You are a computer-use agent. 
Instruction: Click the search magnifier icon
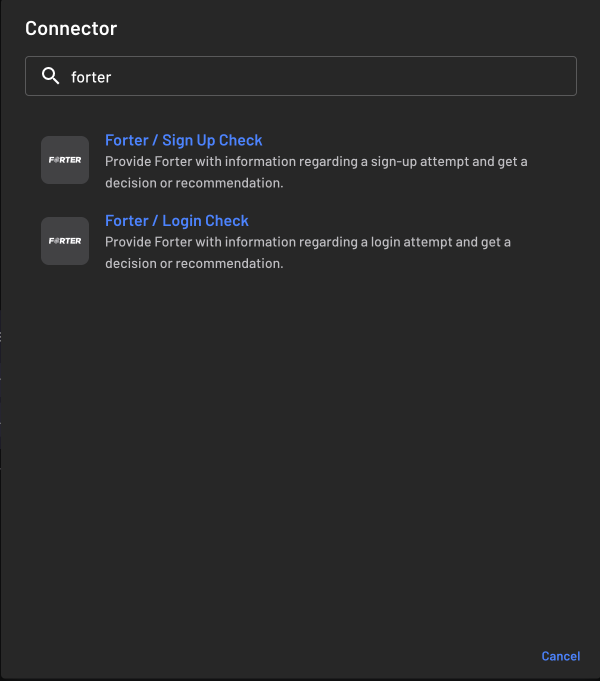click(50, 76)
